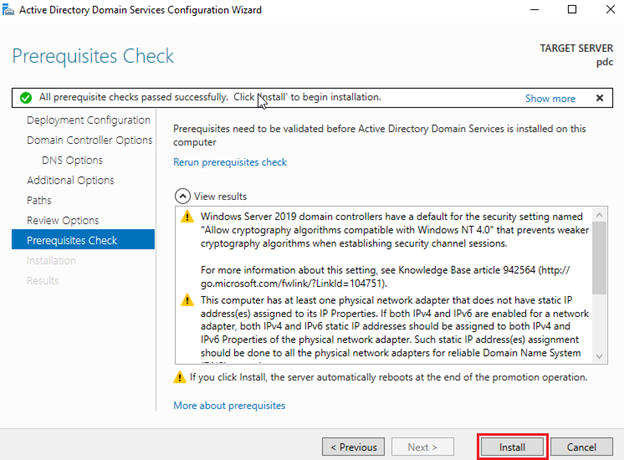
Task: Click Rerun prerequisites check link
Action: [x=230, y=162]
